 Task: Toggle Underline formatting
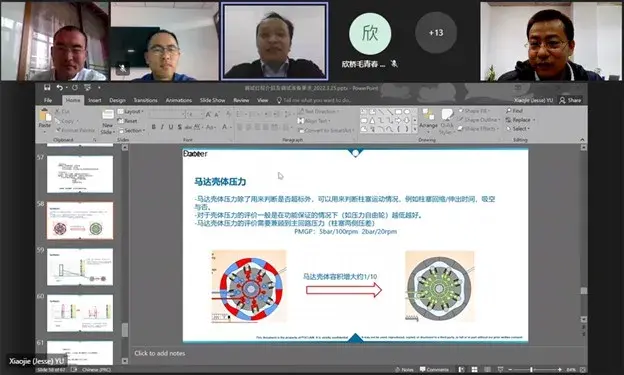pos(171,127)
